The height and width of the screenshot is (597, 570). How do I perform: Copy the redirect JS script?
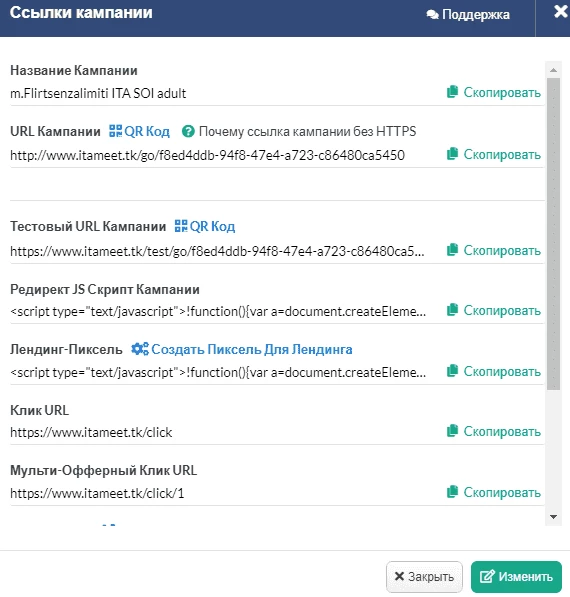[494, 310]
